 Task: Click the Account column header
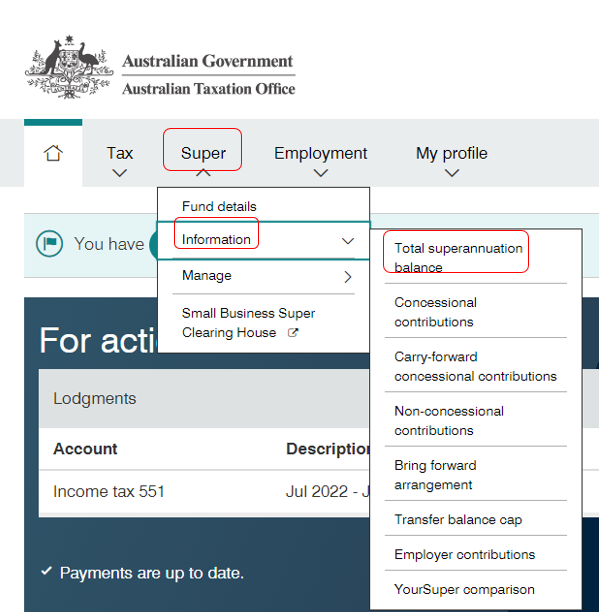[x=85, y=449]
